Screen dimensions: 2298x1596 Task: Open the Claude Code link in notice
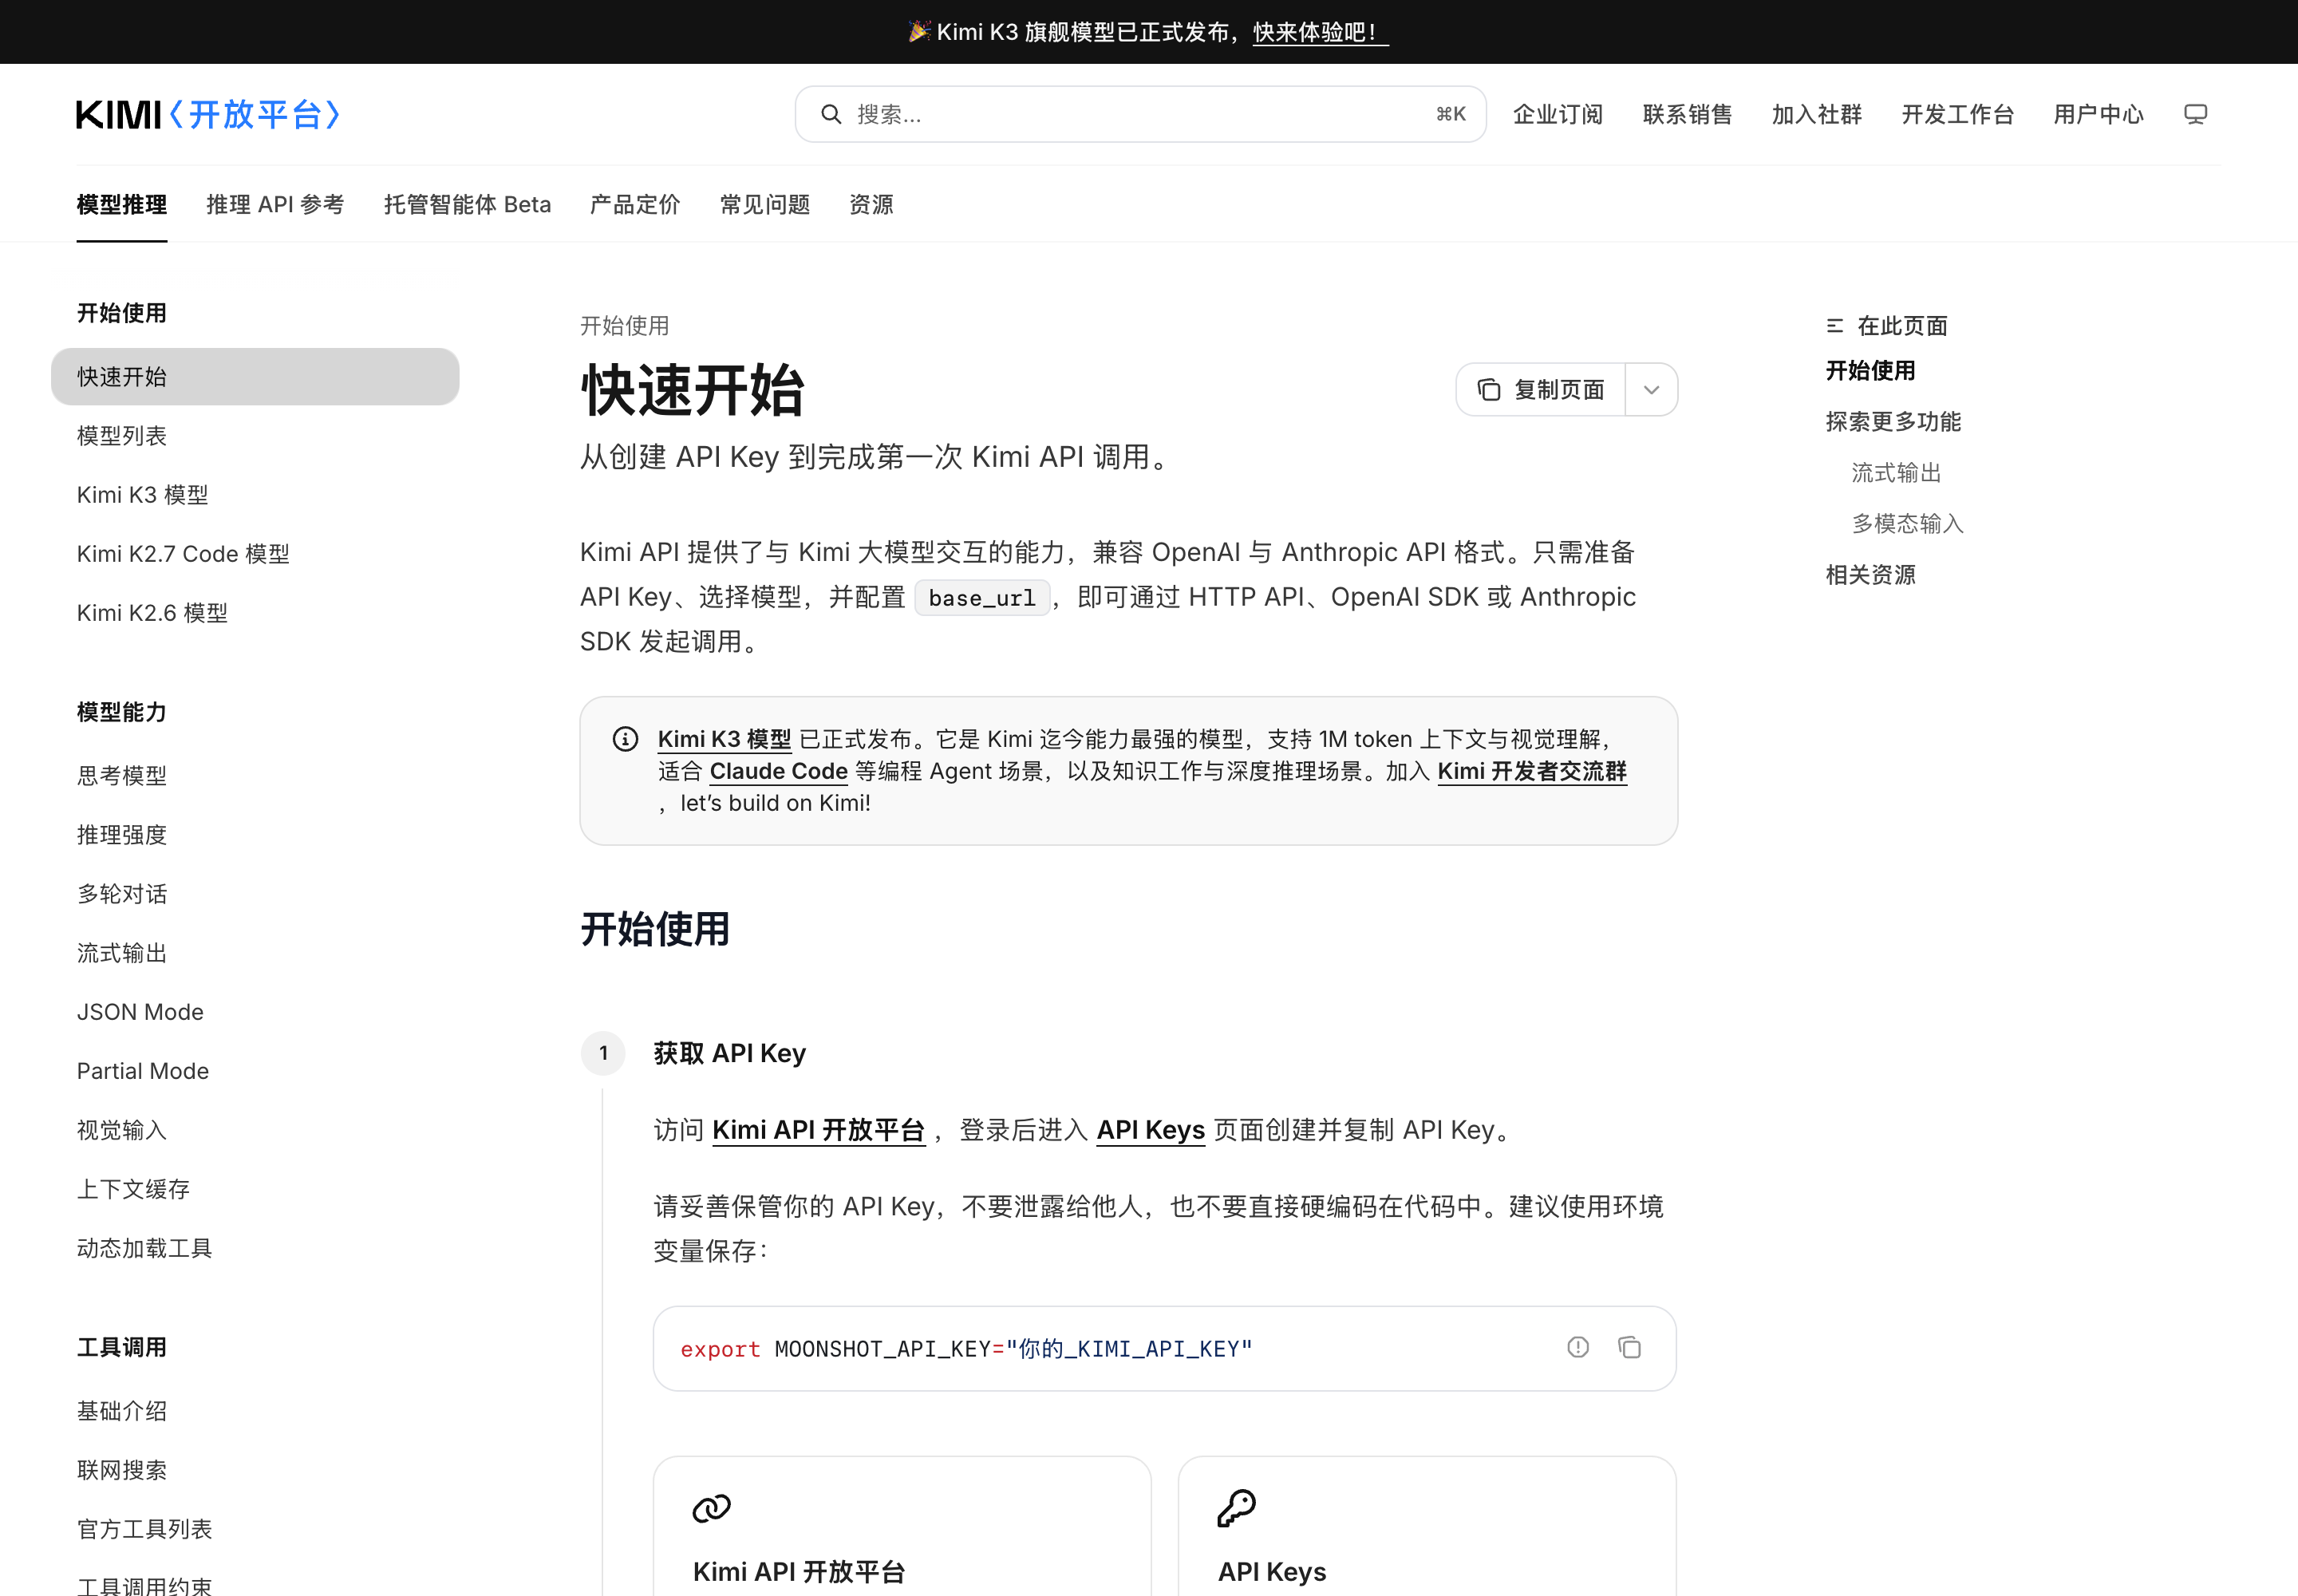[x=779, y=771]
